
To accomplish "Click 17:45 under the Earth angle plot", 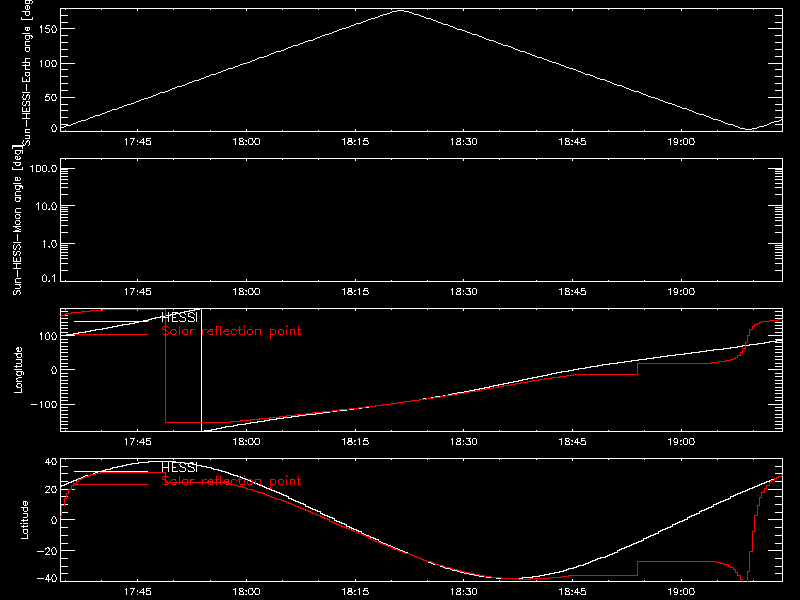I will coord(138,142).
